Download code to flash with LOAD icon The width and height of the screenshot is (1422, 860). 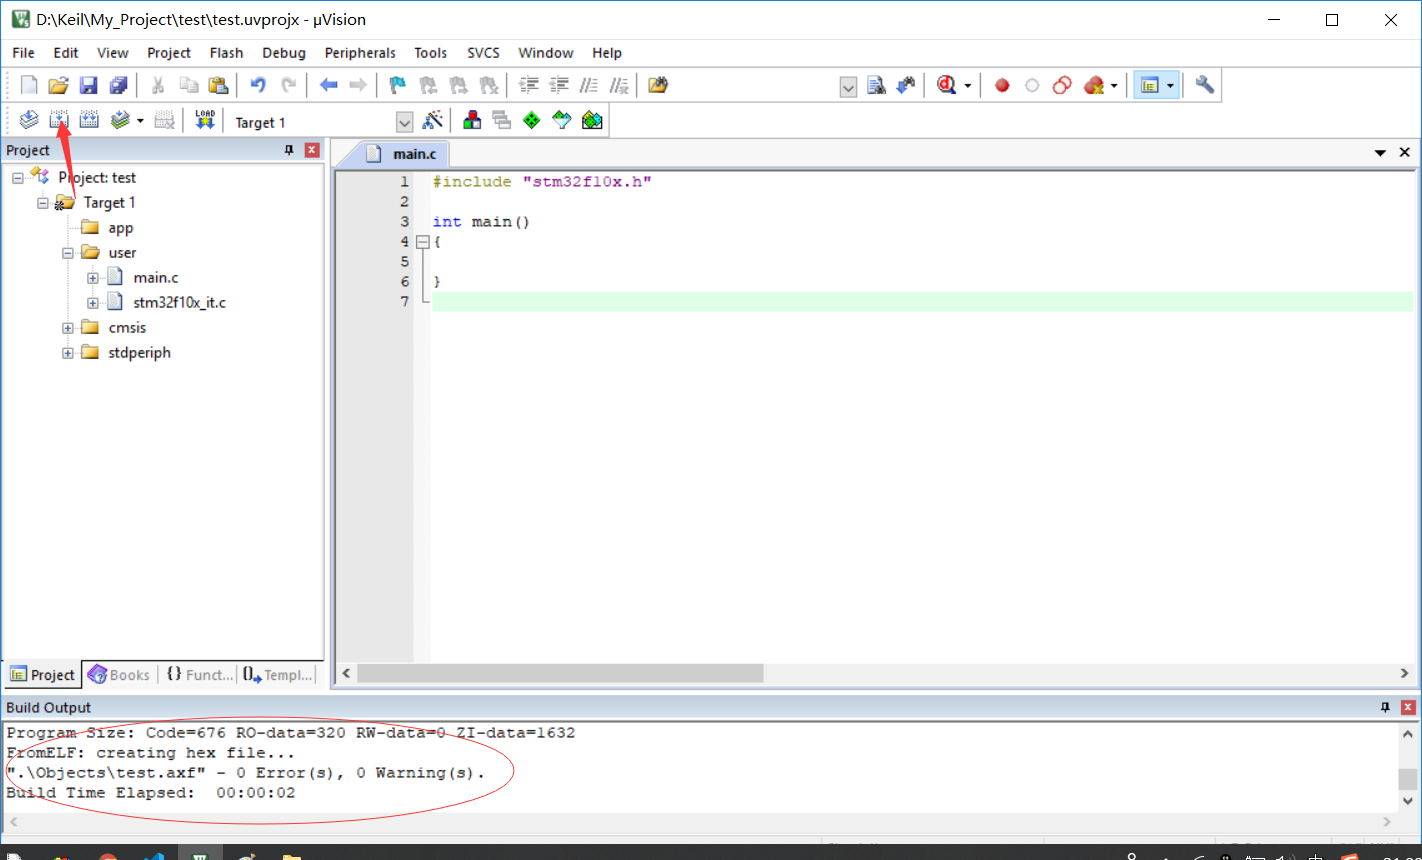coord(205,121)
